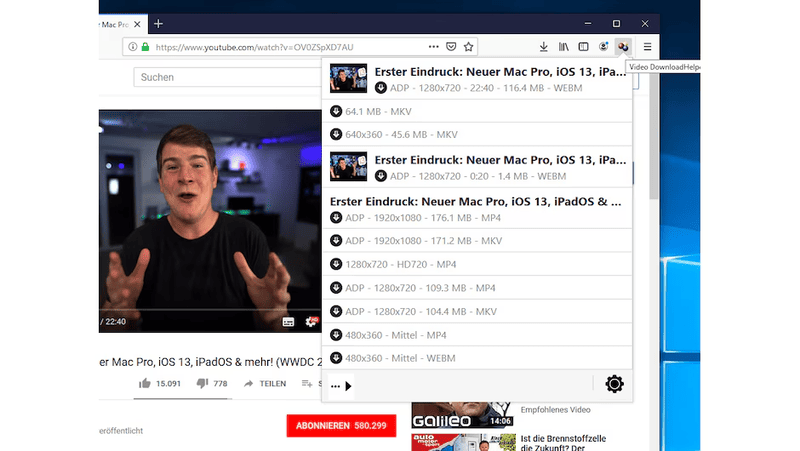Download ADP 1280x720 22:40 116.4 MB WEBM

[381, 88]
